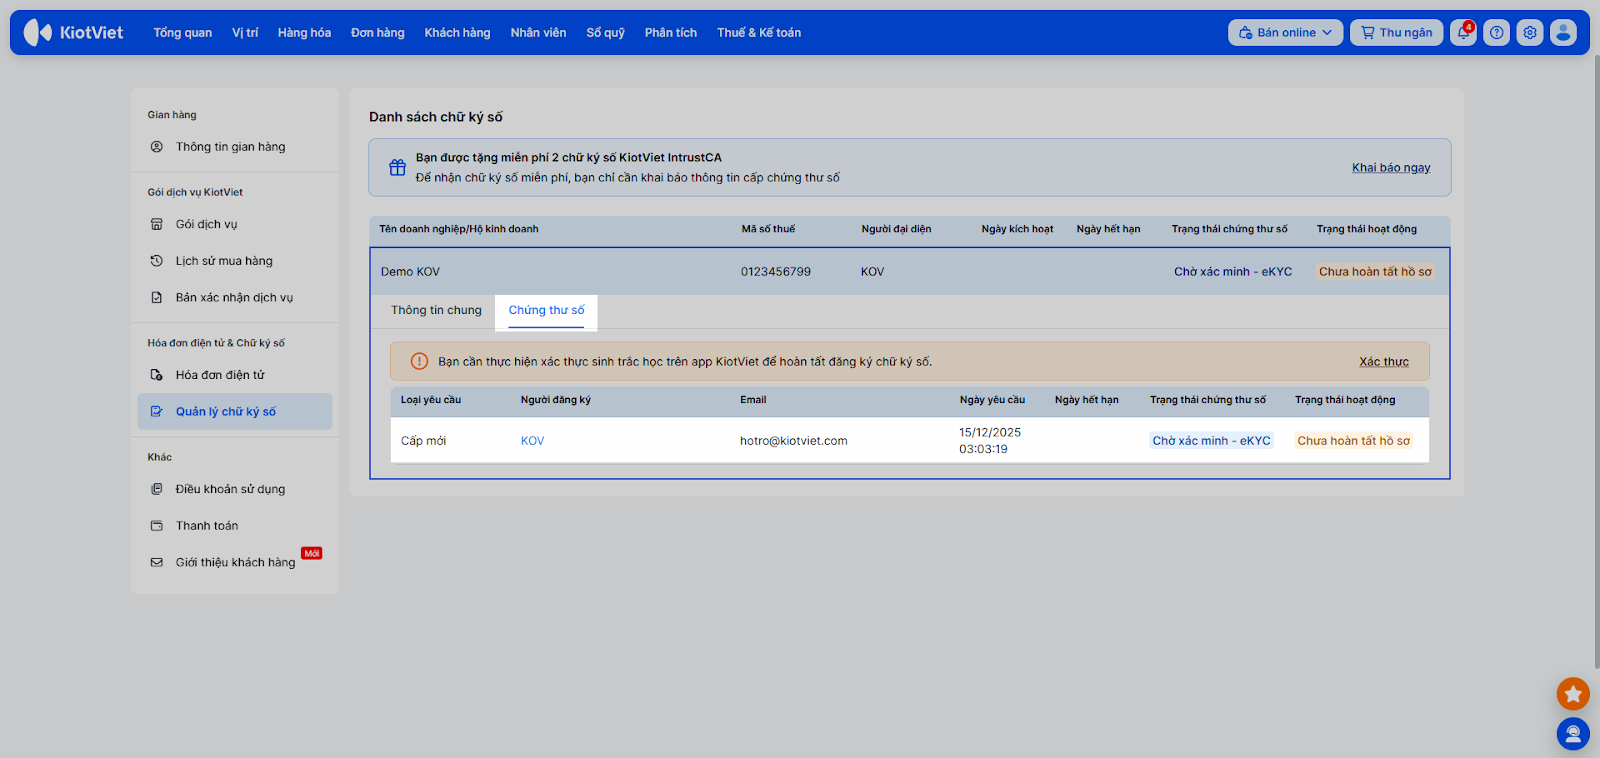Click the Chờ xác minh - eKYC badge in Cấp mới row
Viewport: 1600px width, 758px height.
coord(1211,441)
